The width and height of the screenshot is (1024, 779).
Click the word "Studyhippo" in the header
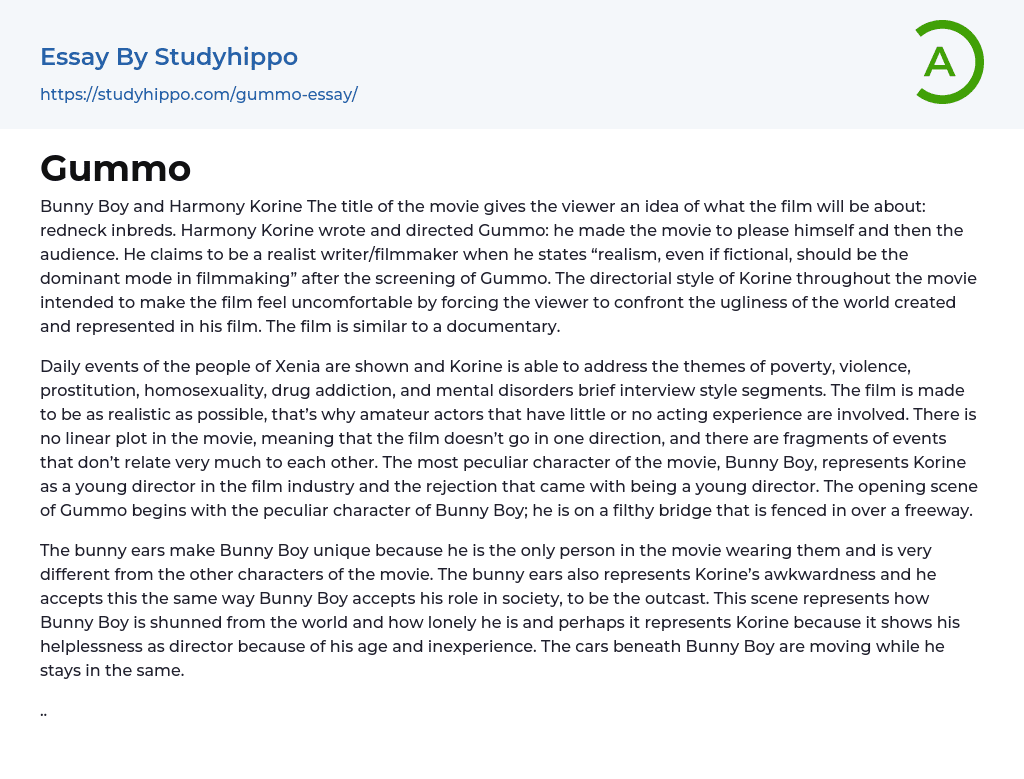click(226, 57)
